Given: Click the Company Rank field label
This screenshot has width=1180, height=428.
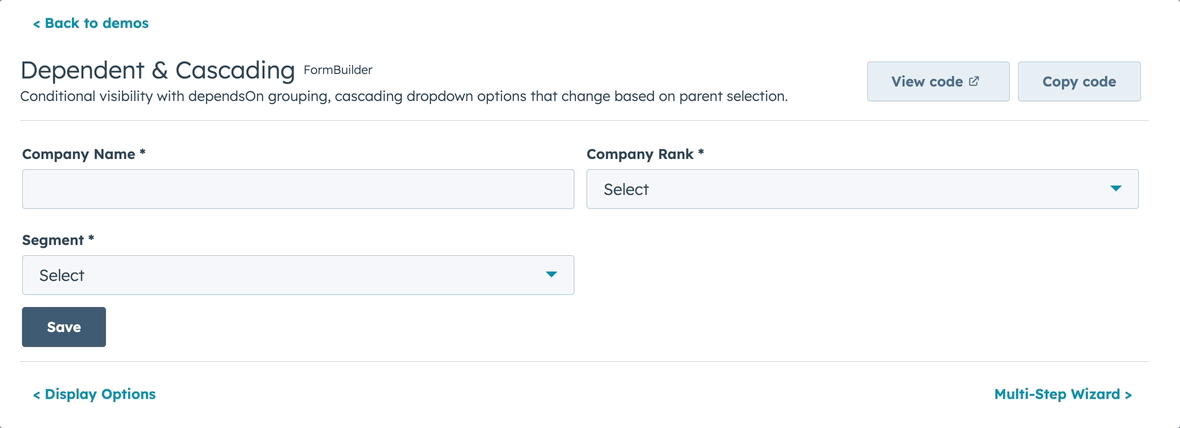Looking at the screenshot, I should click(x=645, y=154).
